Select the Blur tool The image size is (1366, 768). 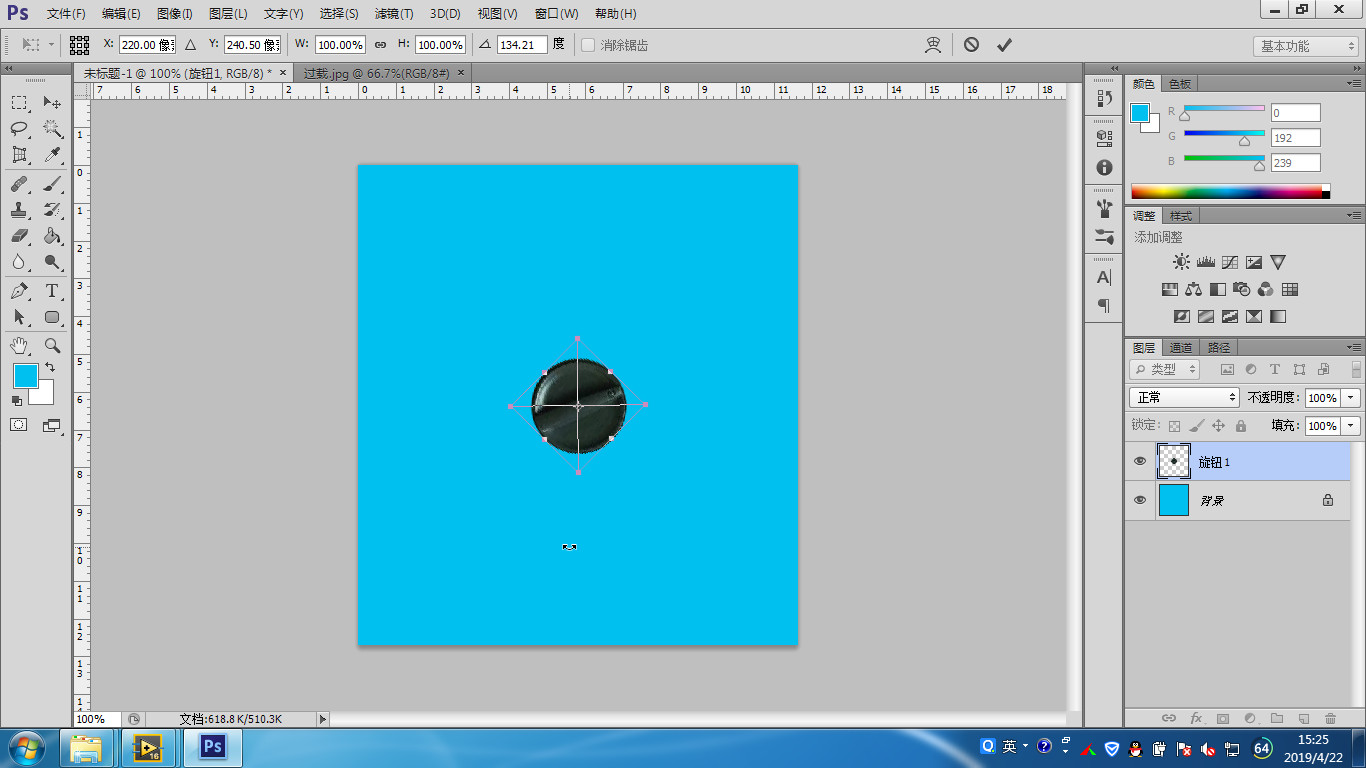tap(19, 262)
